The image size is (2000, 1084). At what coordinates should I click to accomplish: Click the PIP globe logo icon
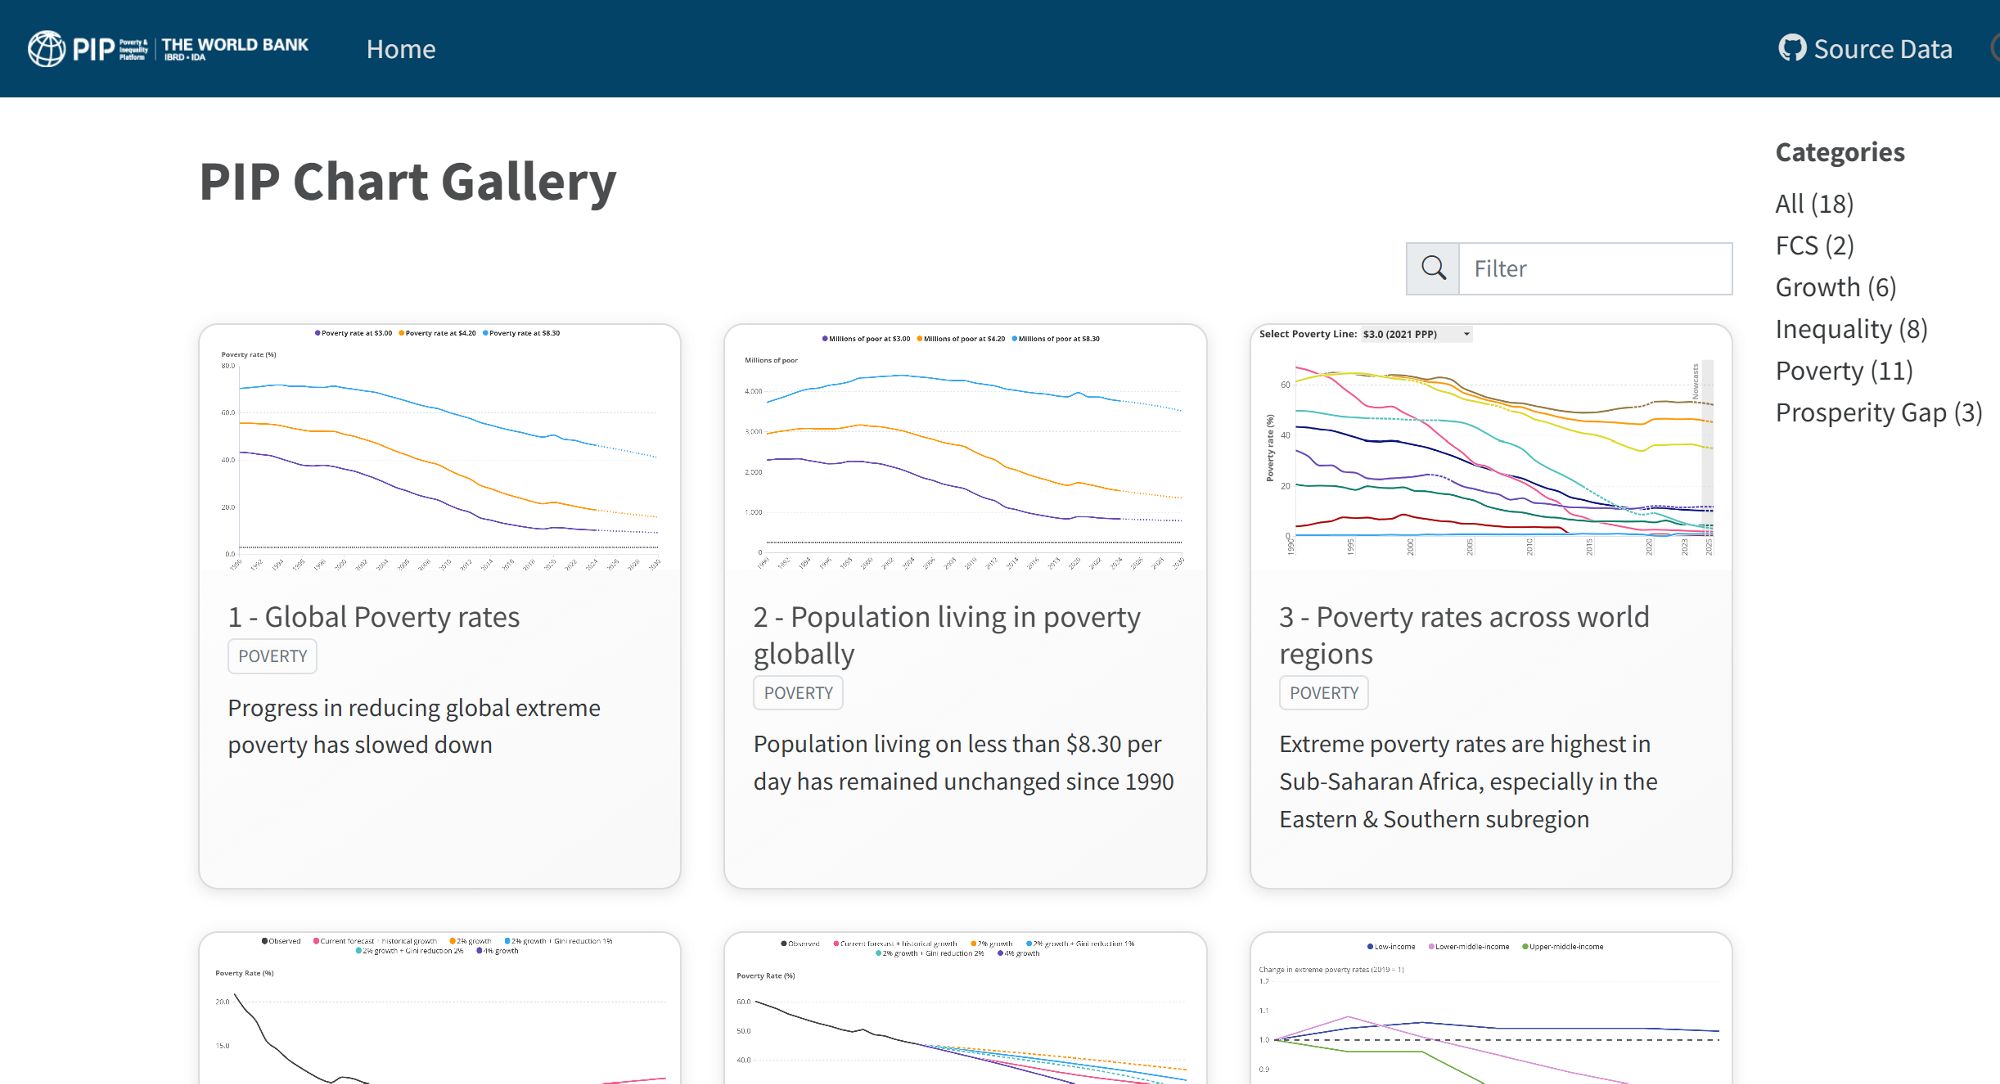click(46, 48)
